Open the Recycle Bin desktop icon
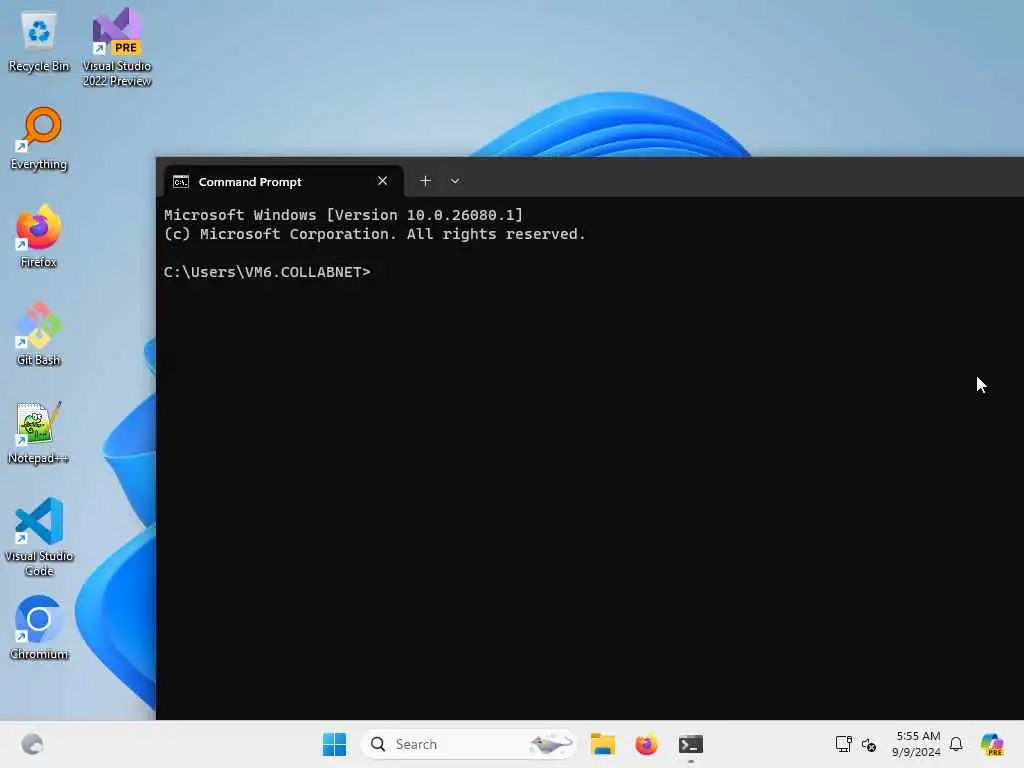This screenshot has height=768, width=1024. pos(39,41)
